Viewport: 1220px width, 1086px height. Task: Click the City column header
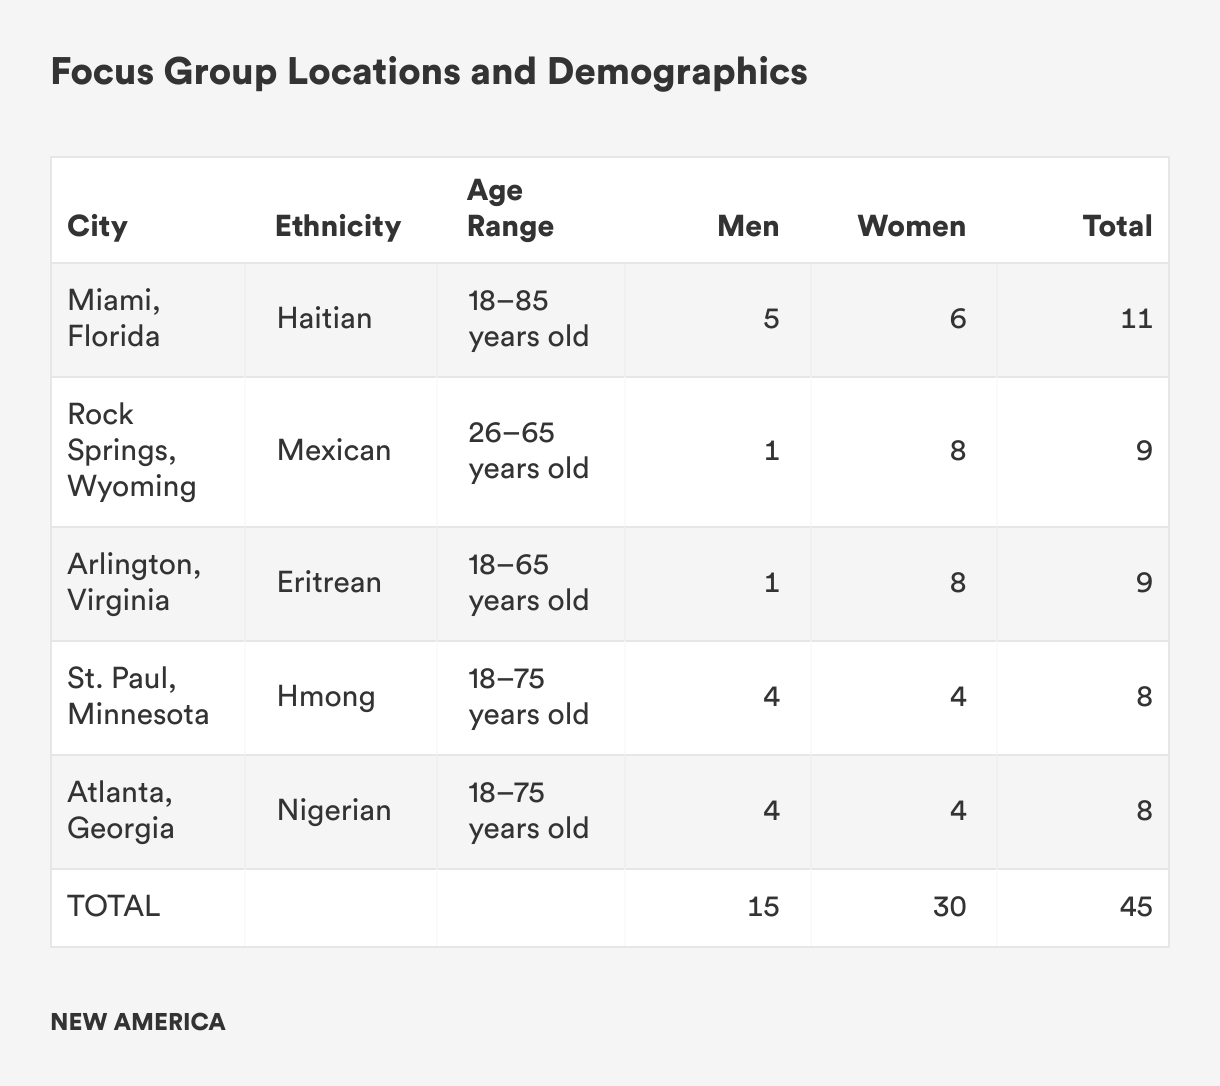[98, 226]
